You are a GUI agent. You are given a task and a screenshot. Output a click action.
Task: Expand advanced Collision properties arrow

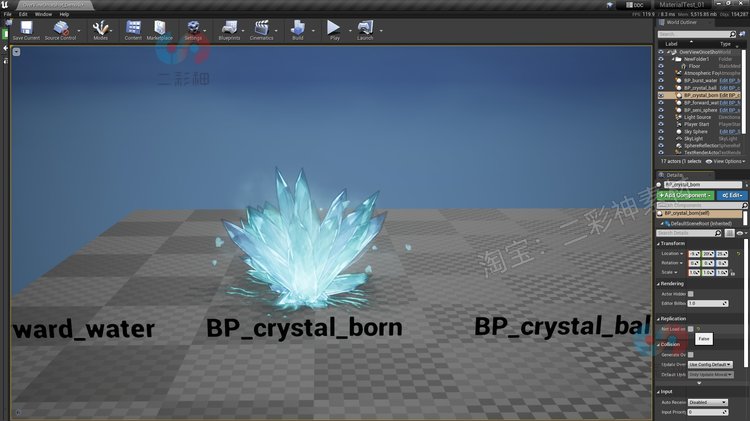click(x=699, y=383)
